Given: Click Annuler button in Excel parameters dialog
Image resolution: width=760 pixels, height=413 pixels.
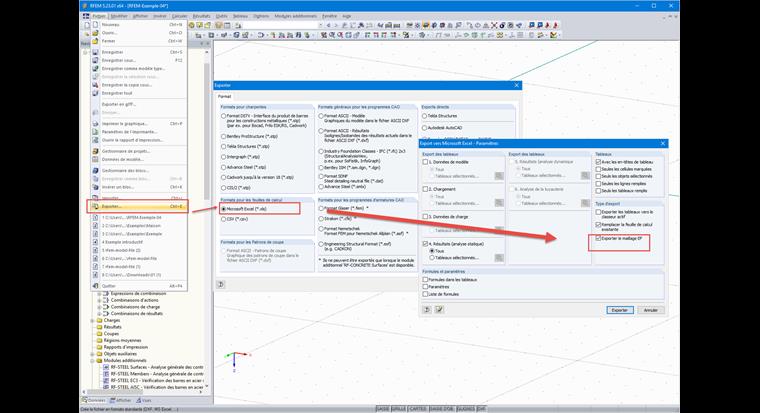Looking at the screenshot, I should click(650, 310).
